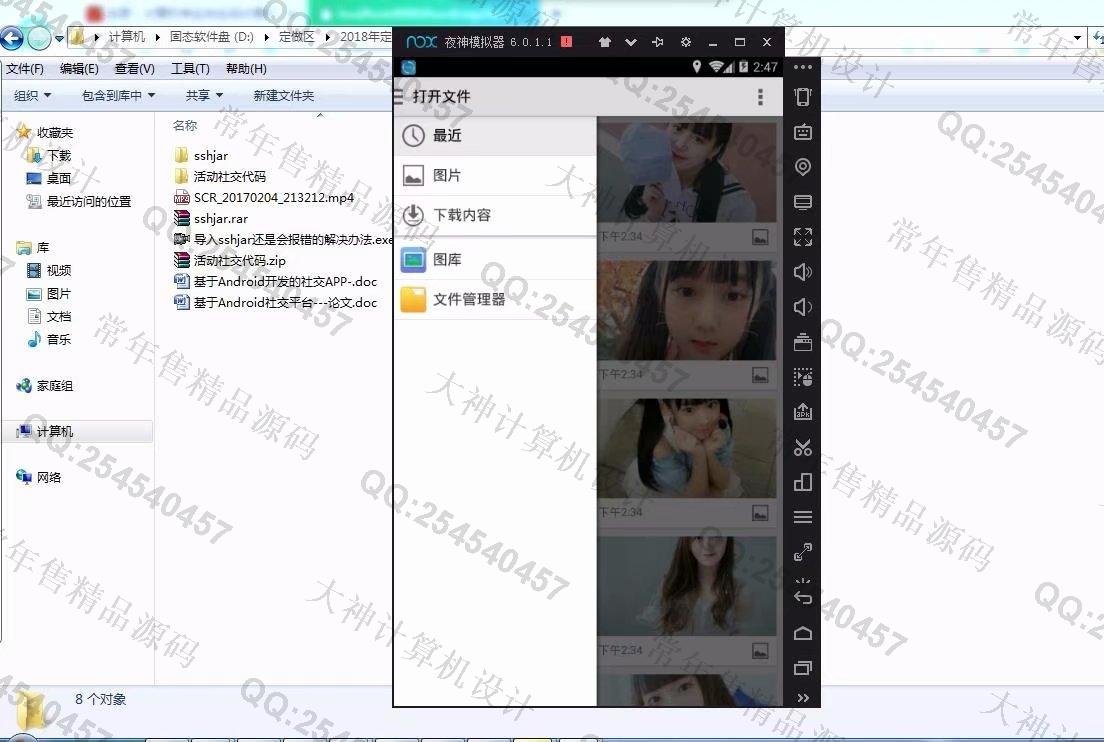Click Nox skin theme shirt icon
The image size is (1104, 742).
pos(604,42)
